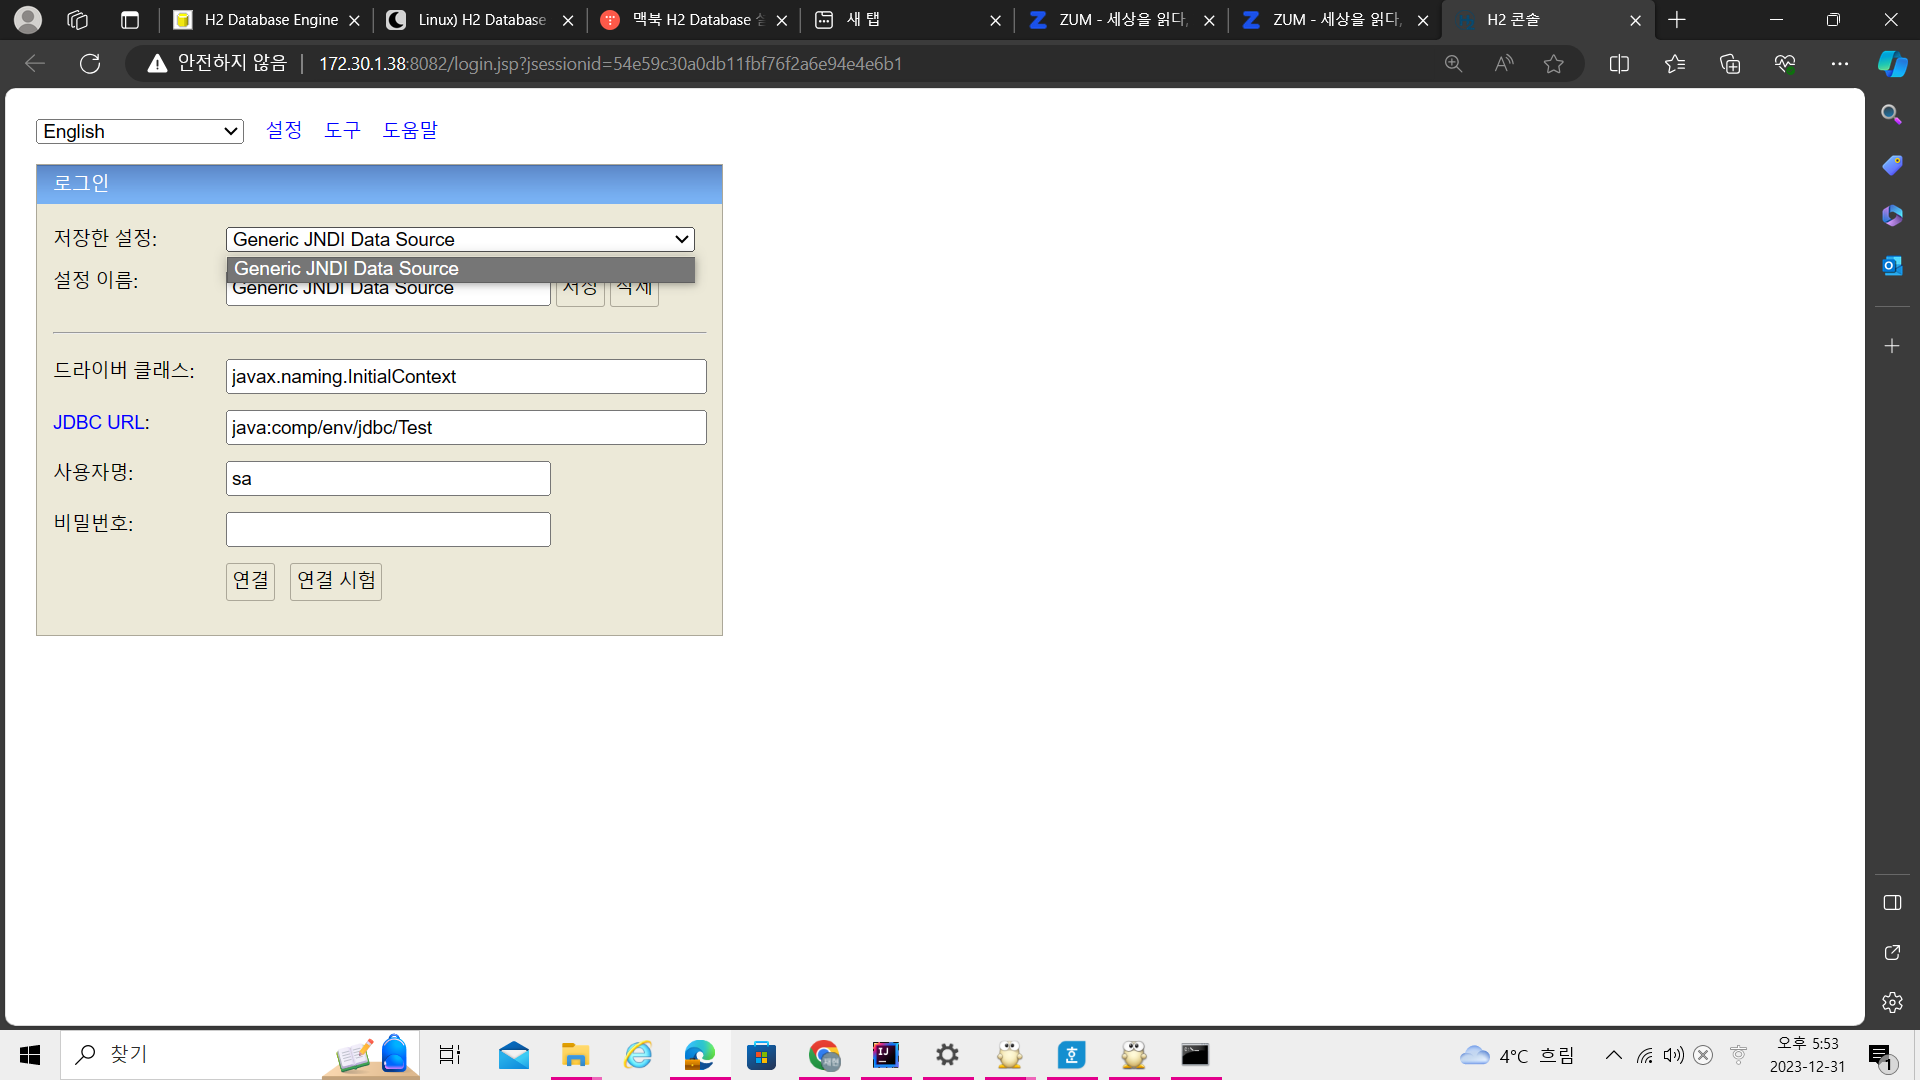Open the 도구 tools link

[342, 131]
